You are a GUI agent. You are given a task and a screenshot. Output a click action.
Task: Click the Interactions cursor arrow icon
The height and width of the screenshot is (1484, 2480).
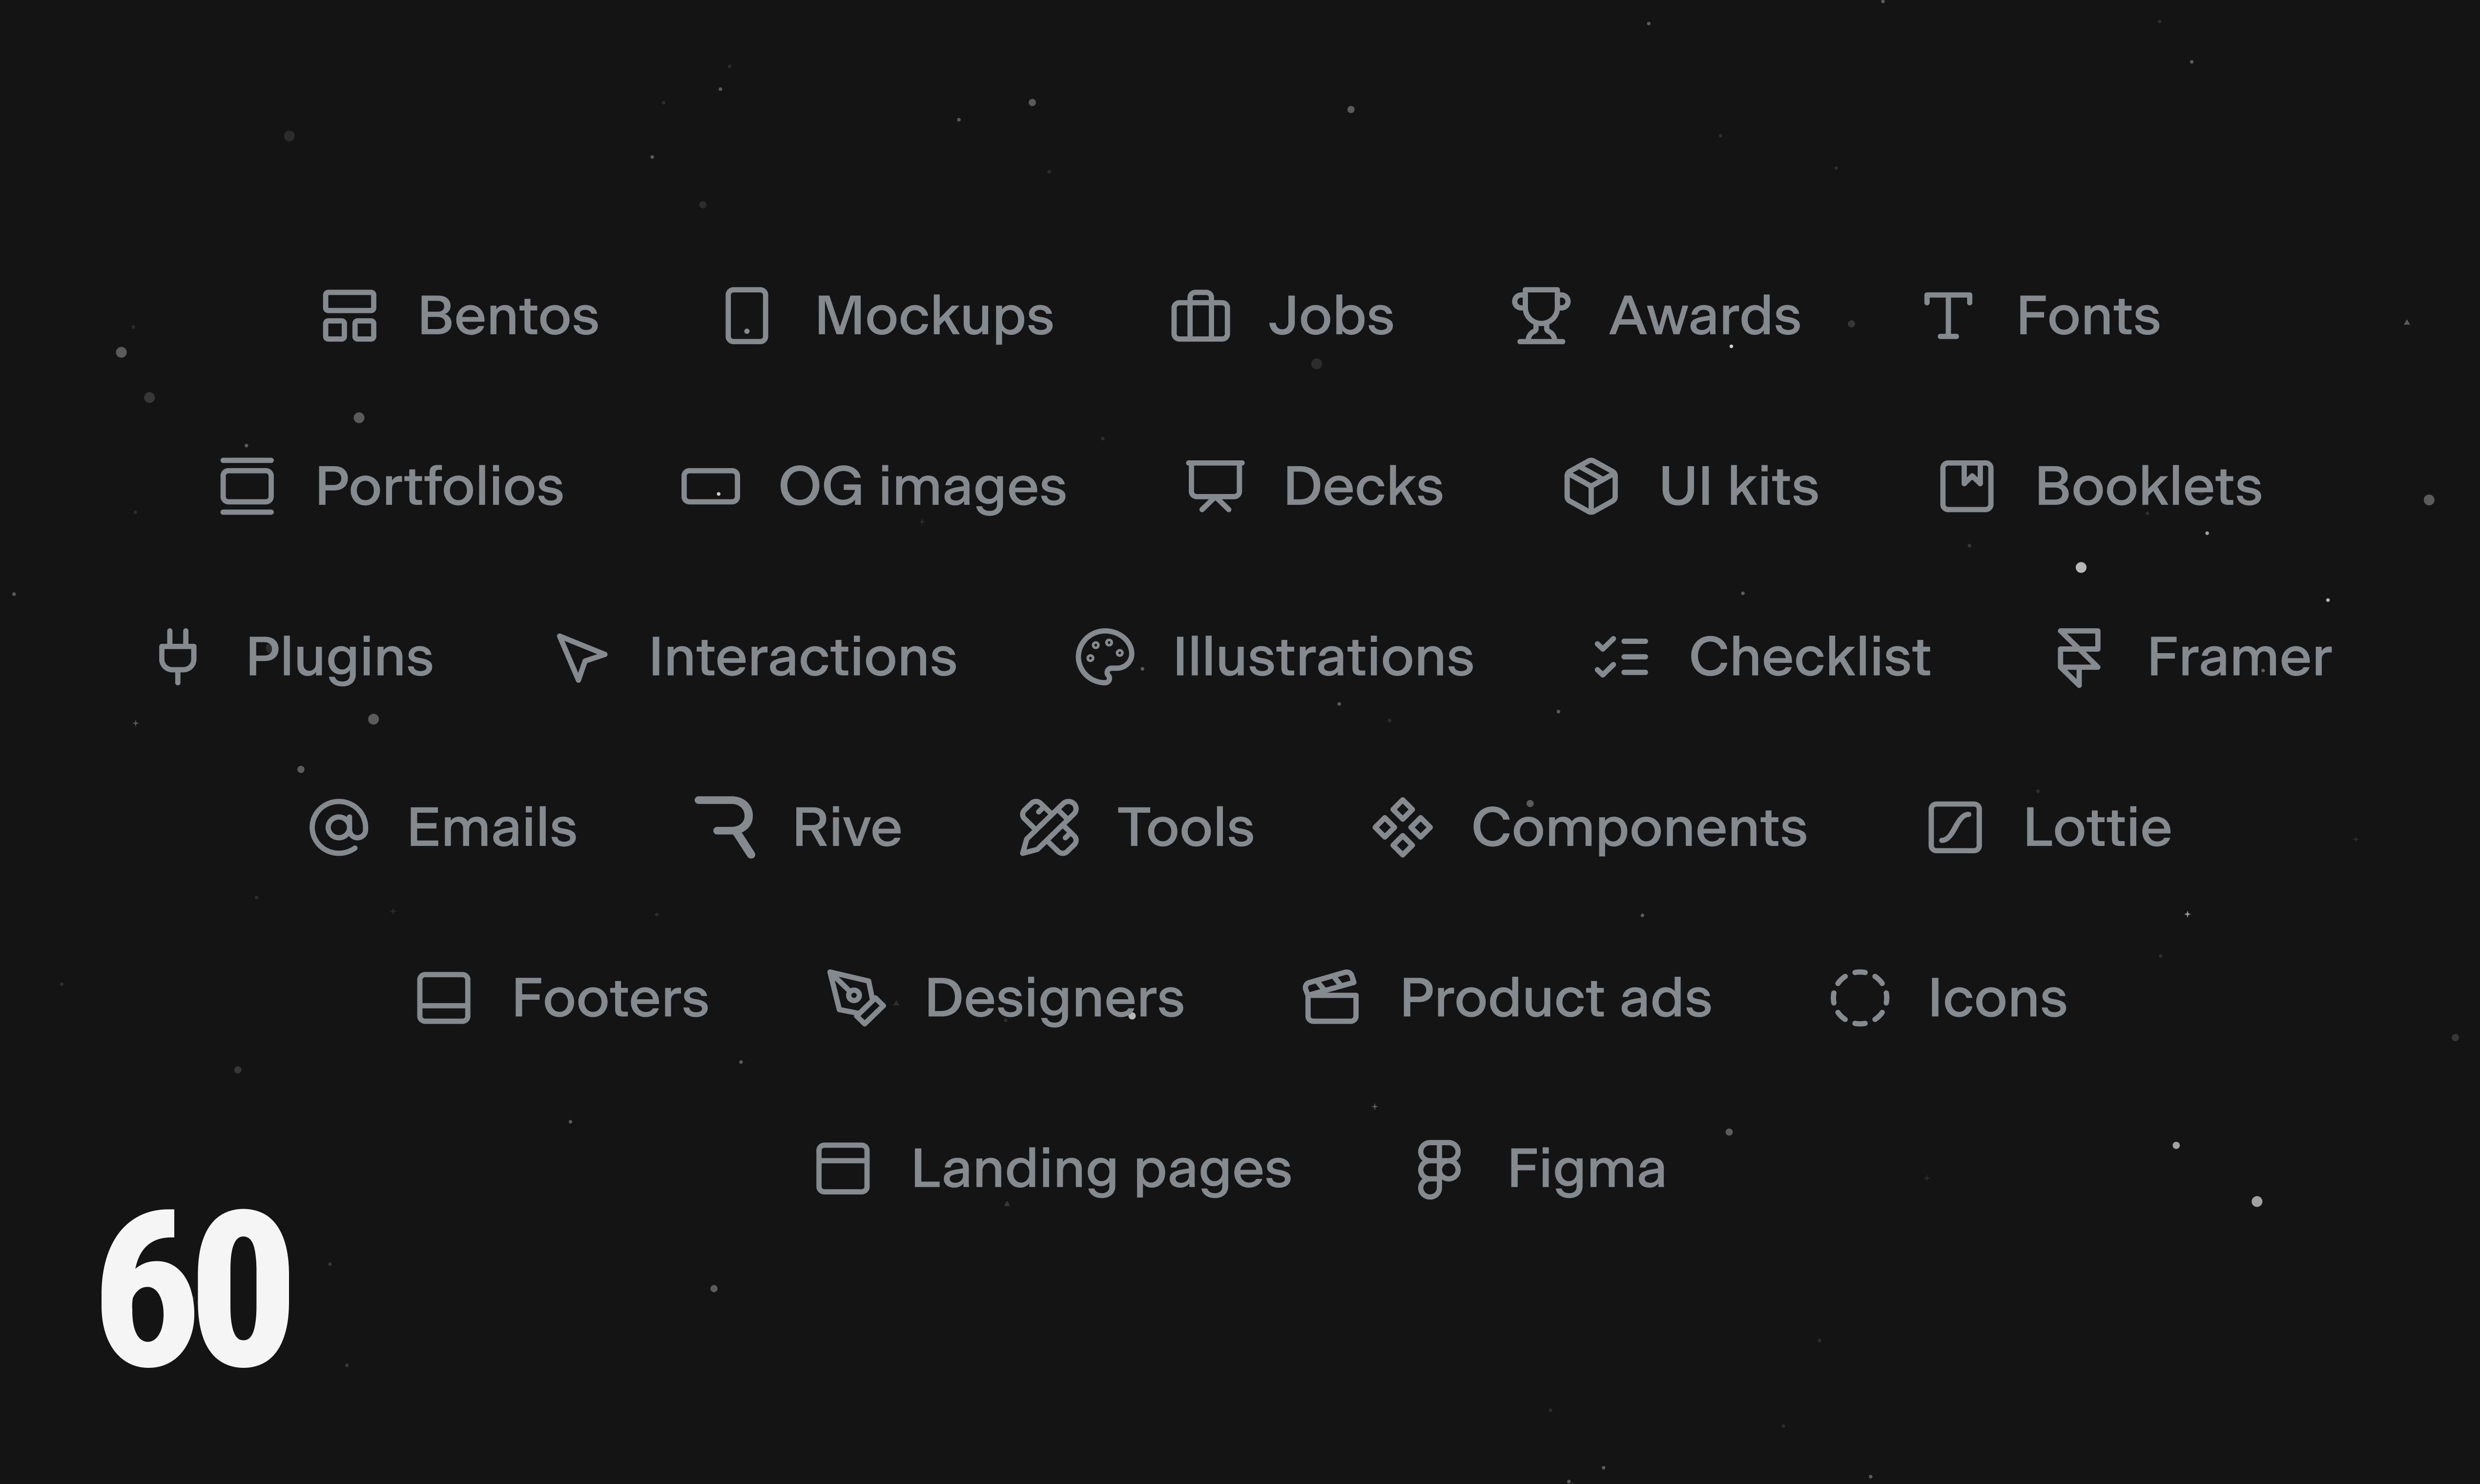[x=581, y=658]
